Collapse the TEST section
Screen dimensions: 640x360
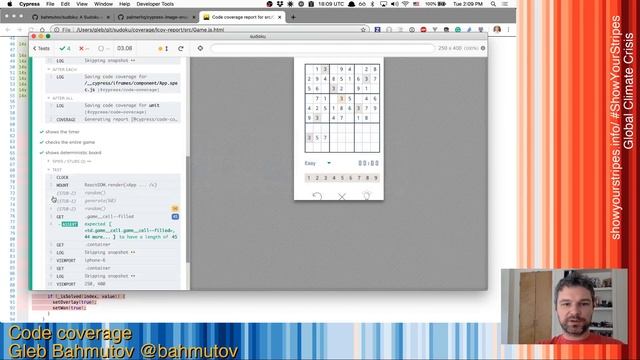pos(55,169)
